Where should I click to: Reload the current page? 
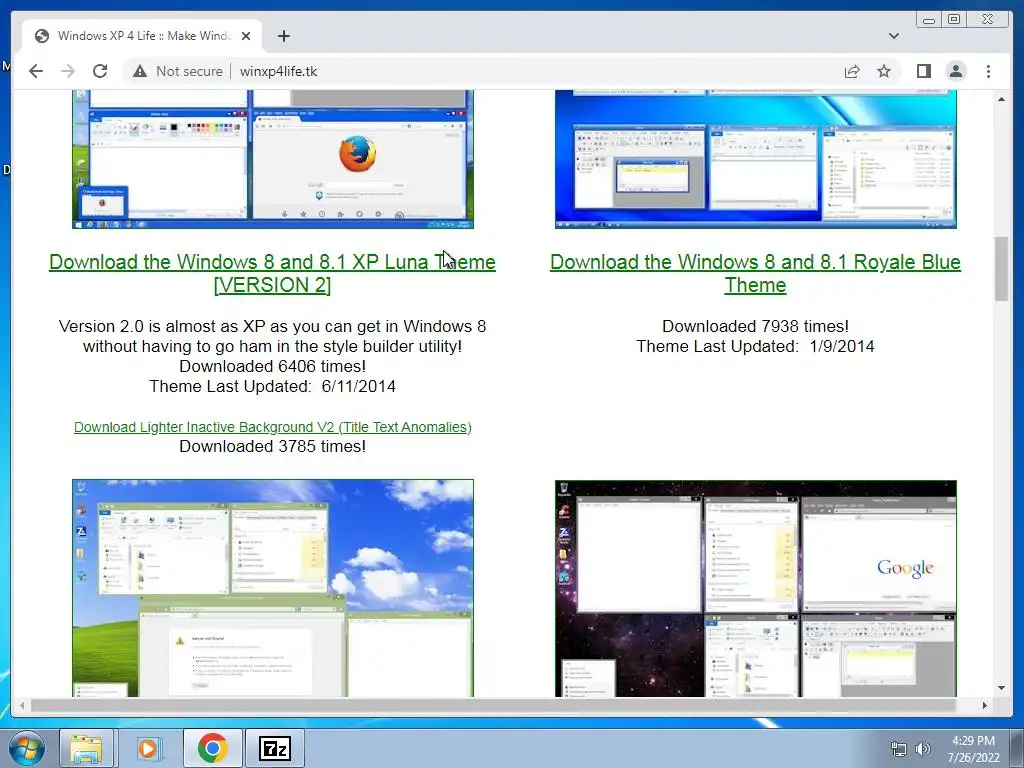coord(100,71)
